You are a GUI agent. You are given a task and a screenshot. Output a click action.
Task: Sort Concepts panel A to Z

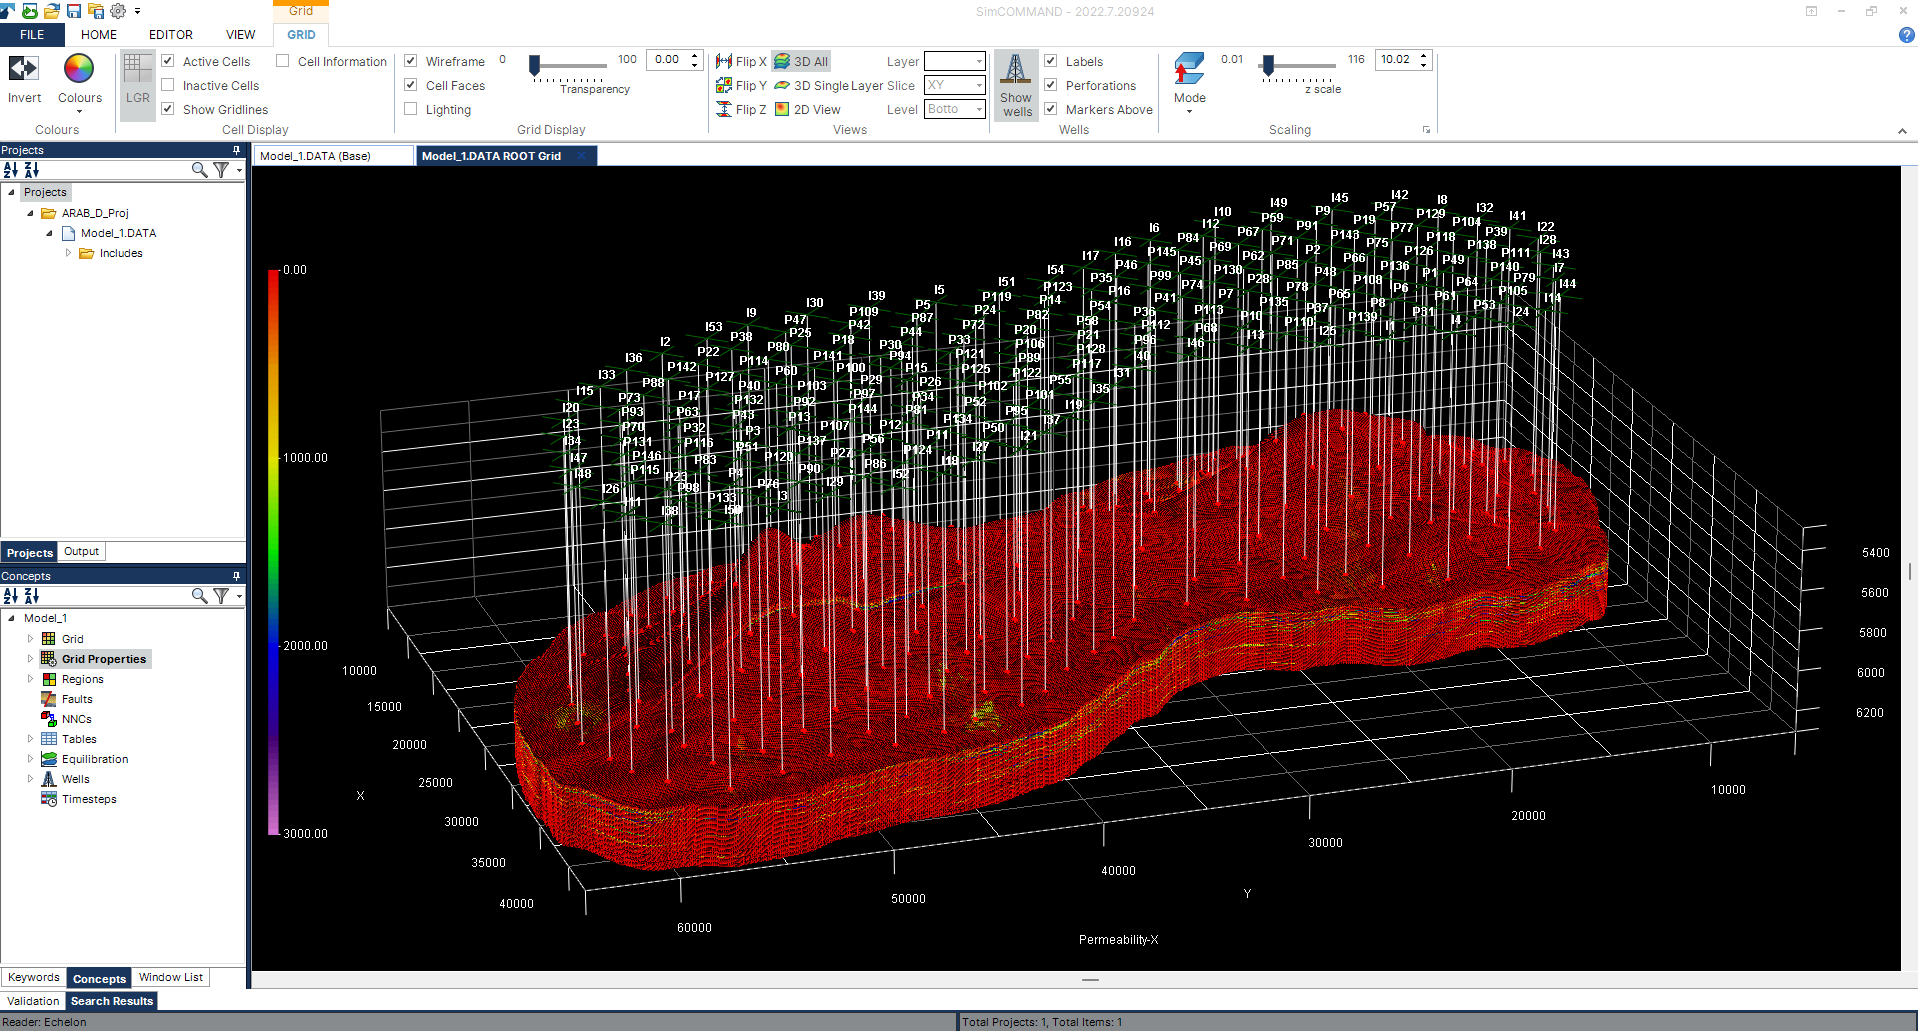(11, 596)
